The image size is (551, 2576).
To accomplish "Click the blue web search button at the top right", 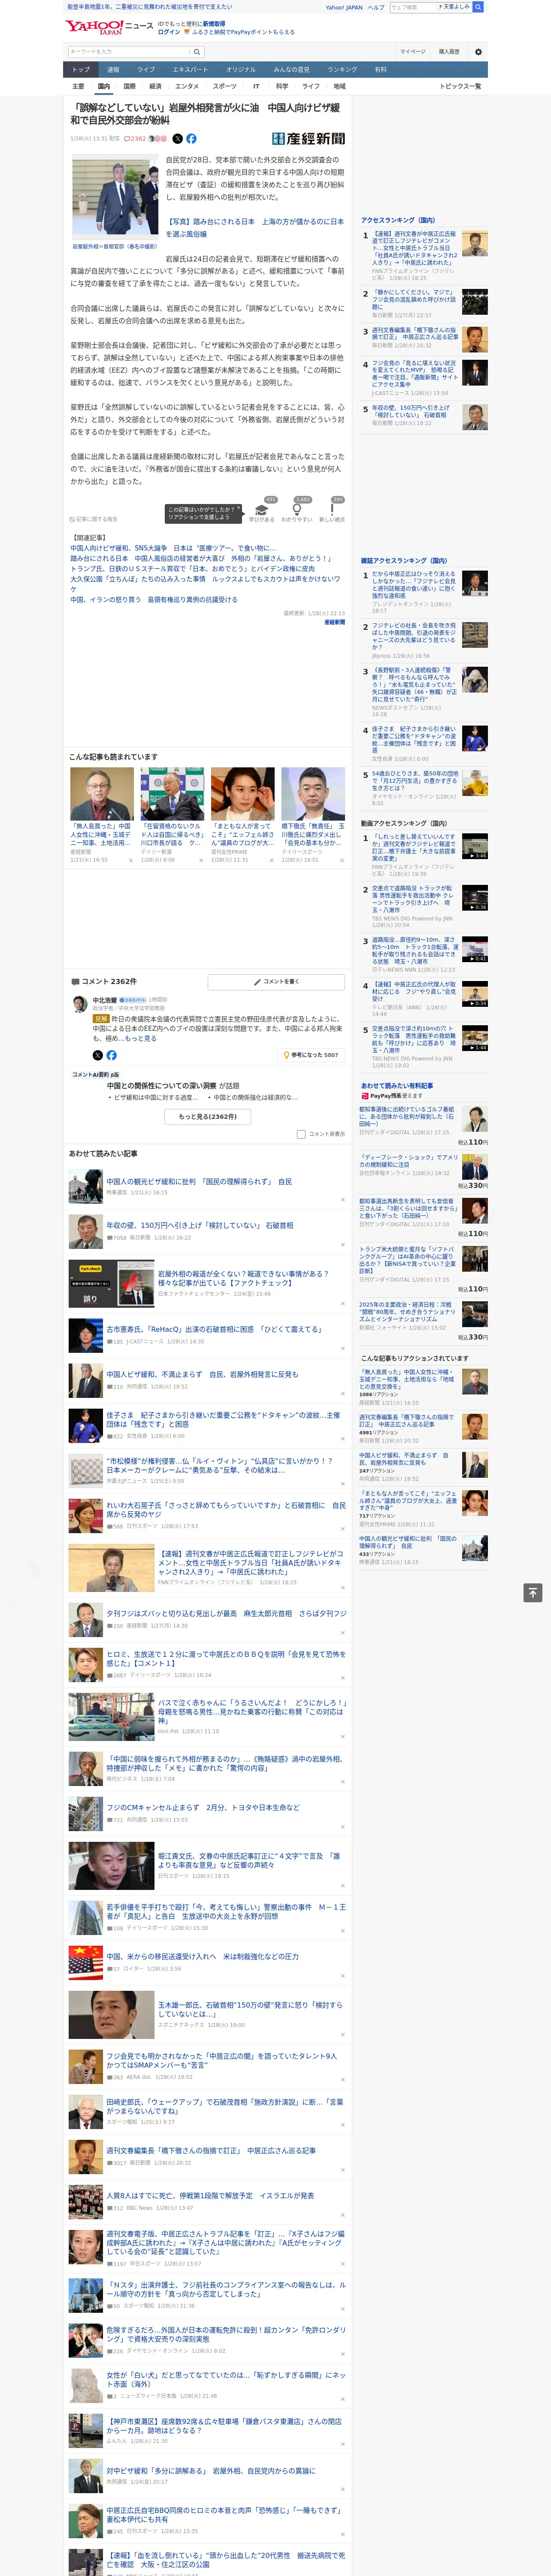I will pyautogui.click(x=478, y=7).
